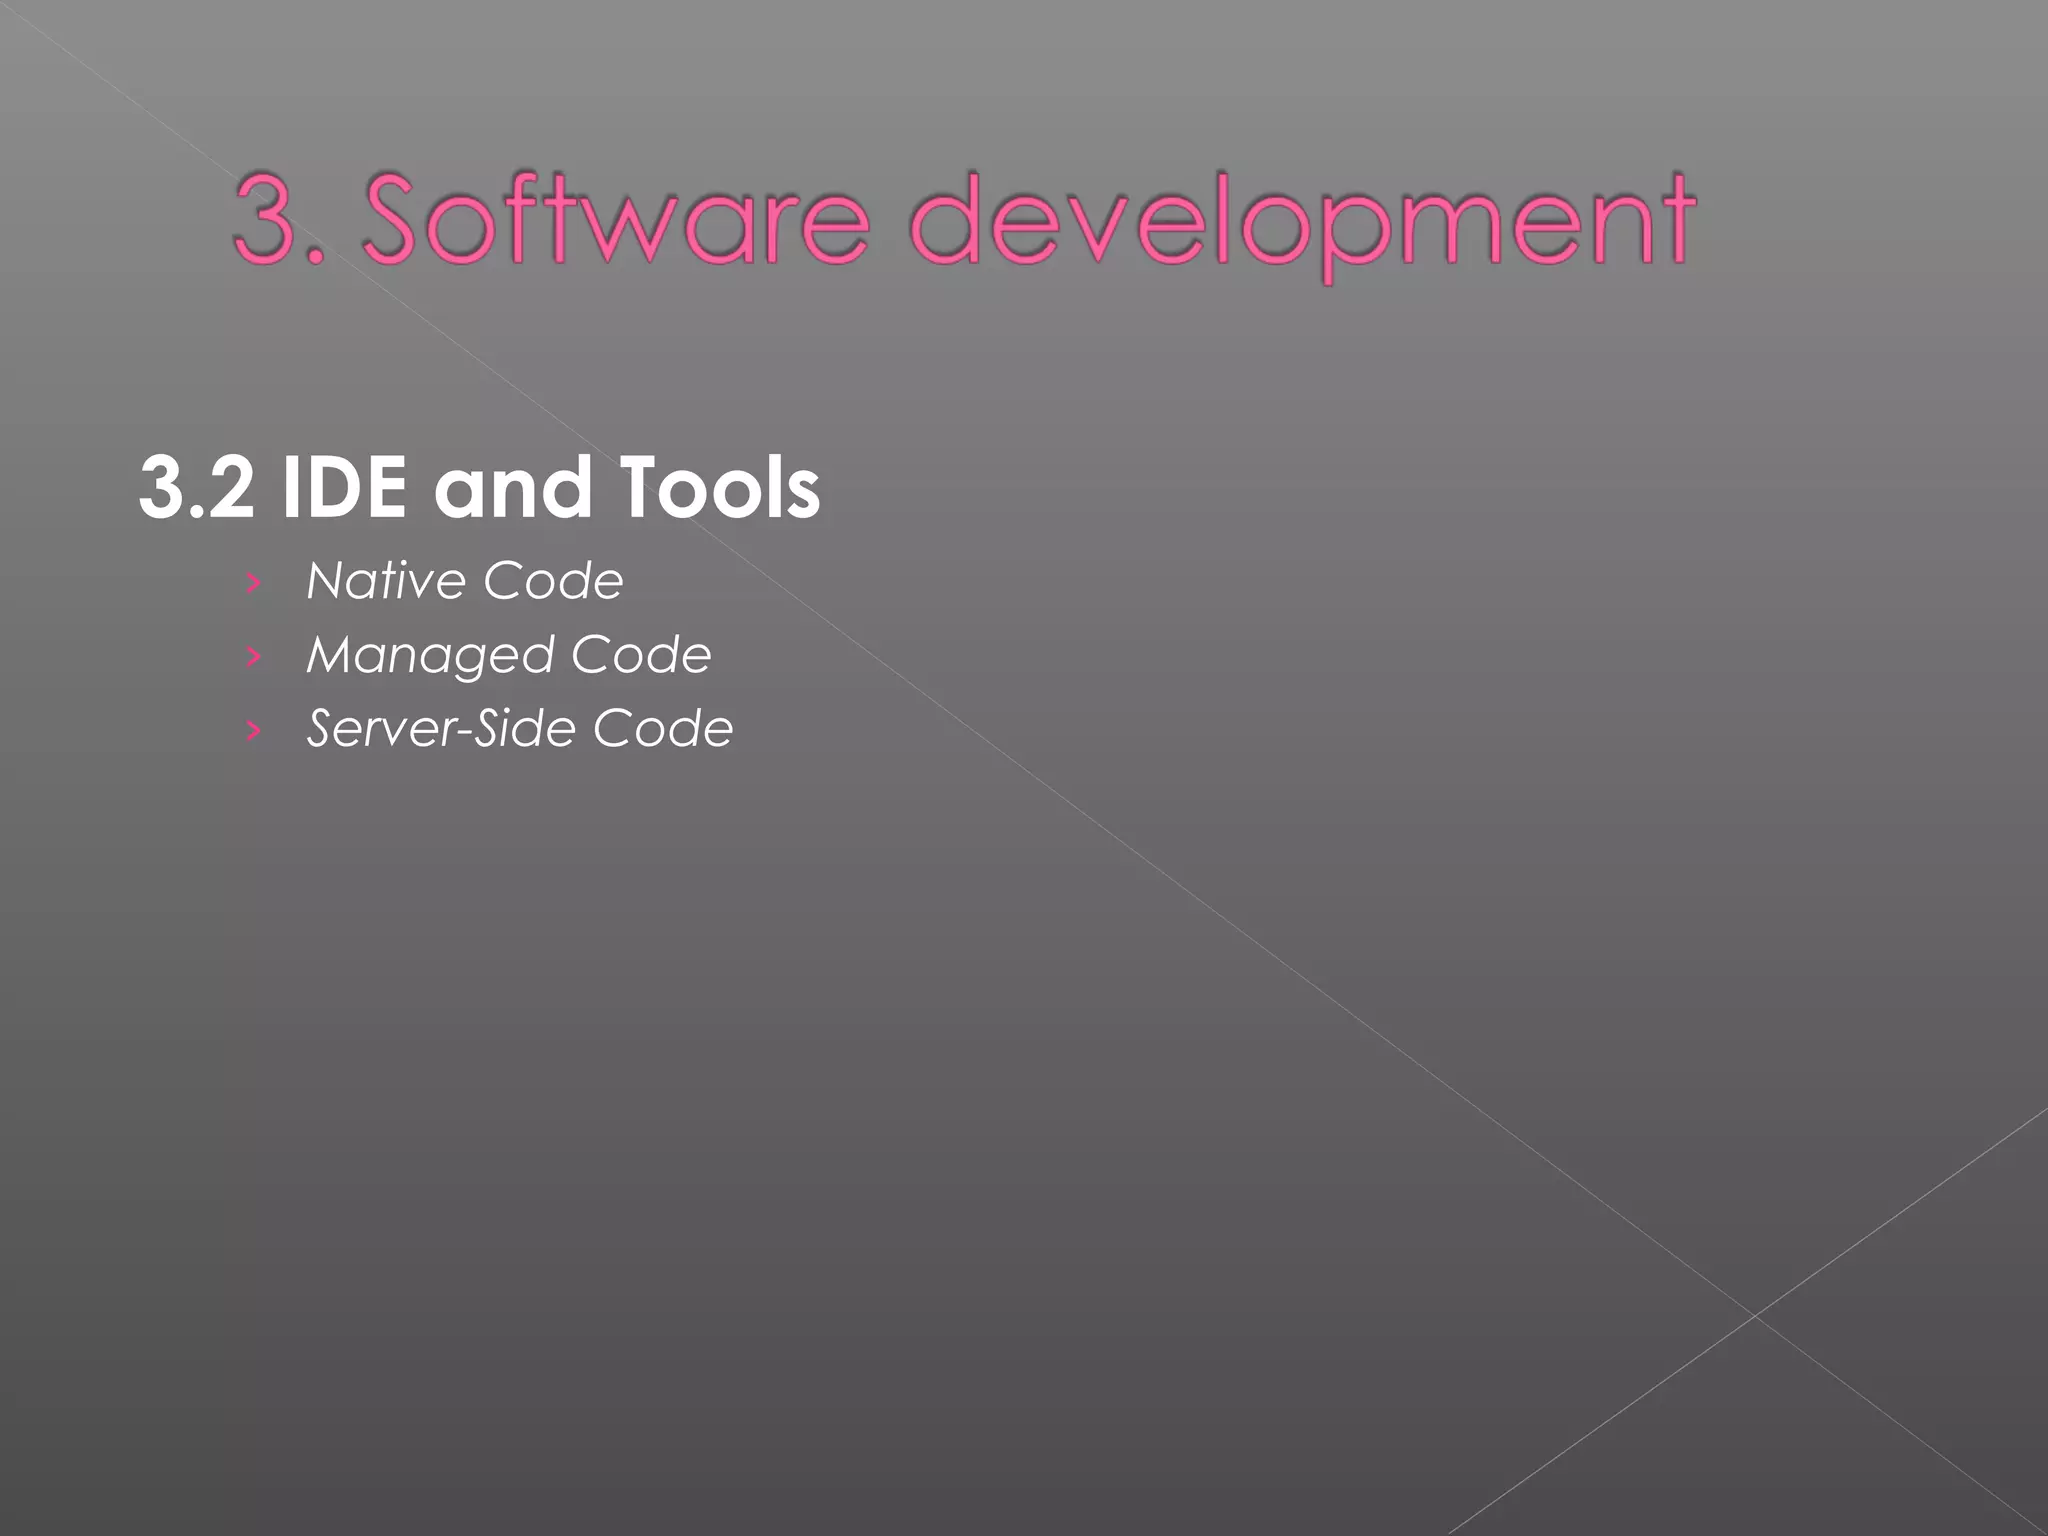Click the pink arrow bullet before Server-Side Code

pyautogui.click(x=254, y=731)
